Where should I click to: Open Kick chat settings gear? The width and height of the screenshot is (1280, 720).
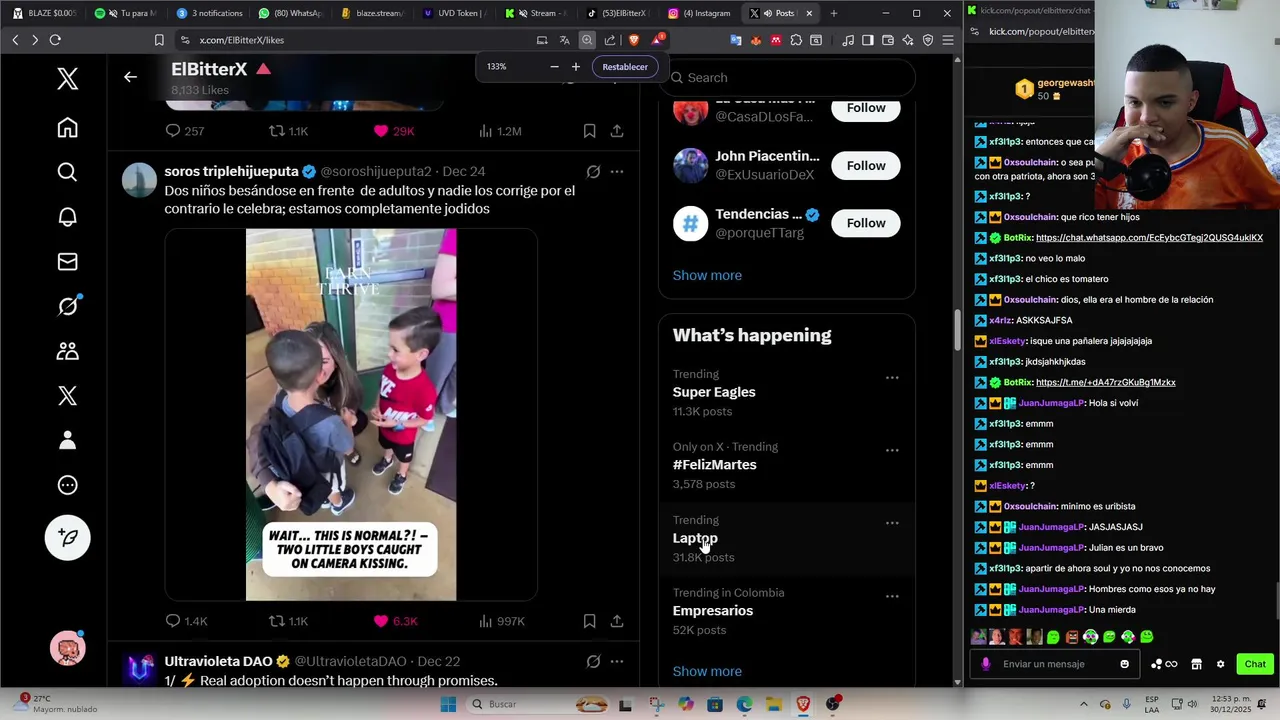(1220, 664)
